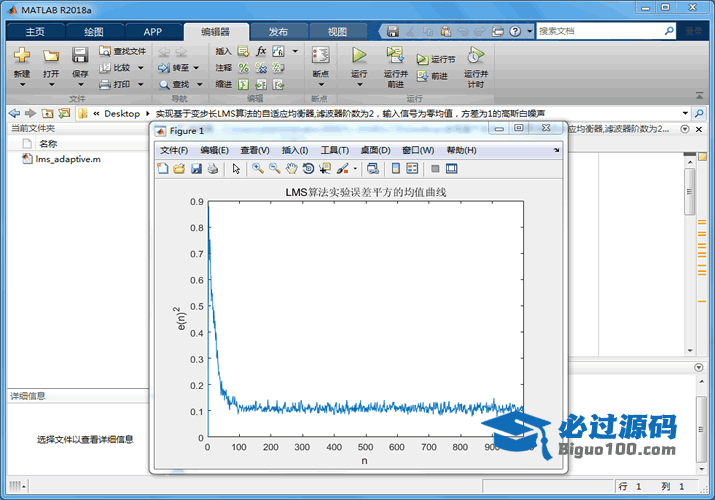Click New Figure icon in Figure toolbar
The image size is (715, 500).
tap(163, 169)
